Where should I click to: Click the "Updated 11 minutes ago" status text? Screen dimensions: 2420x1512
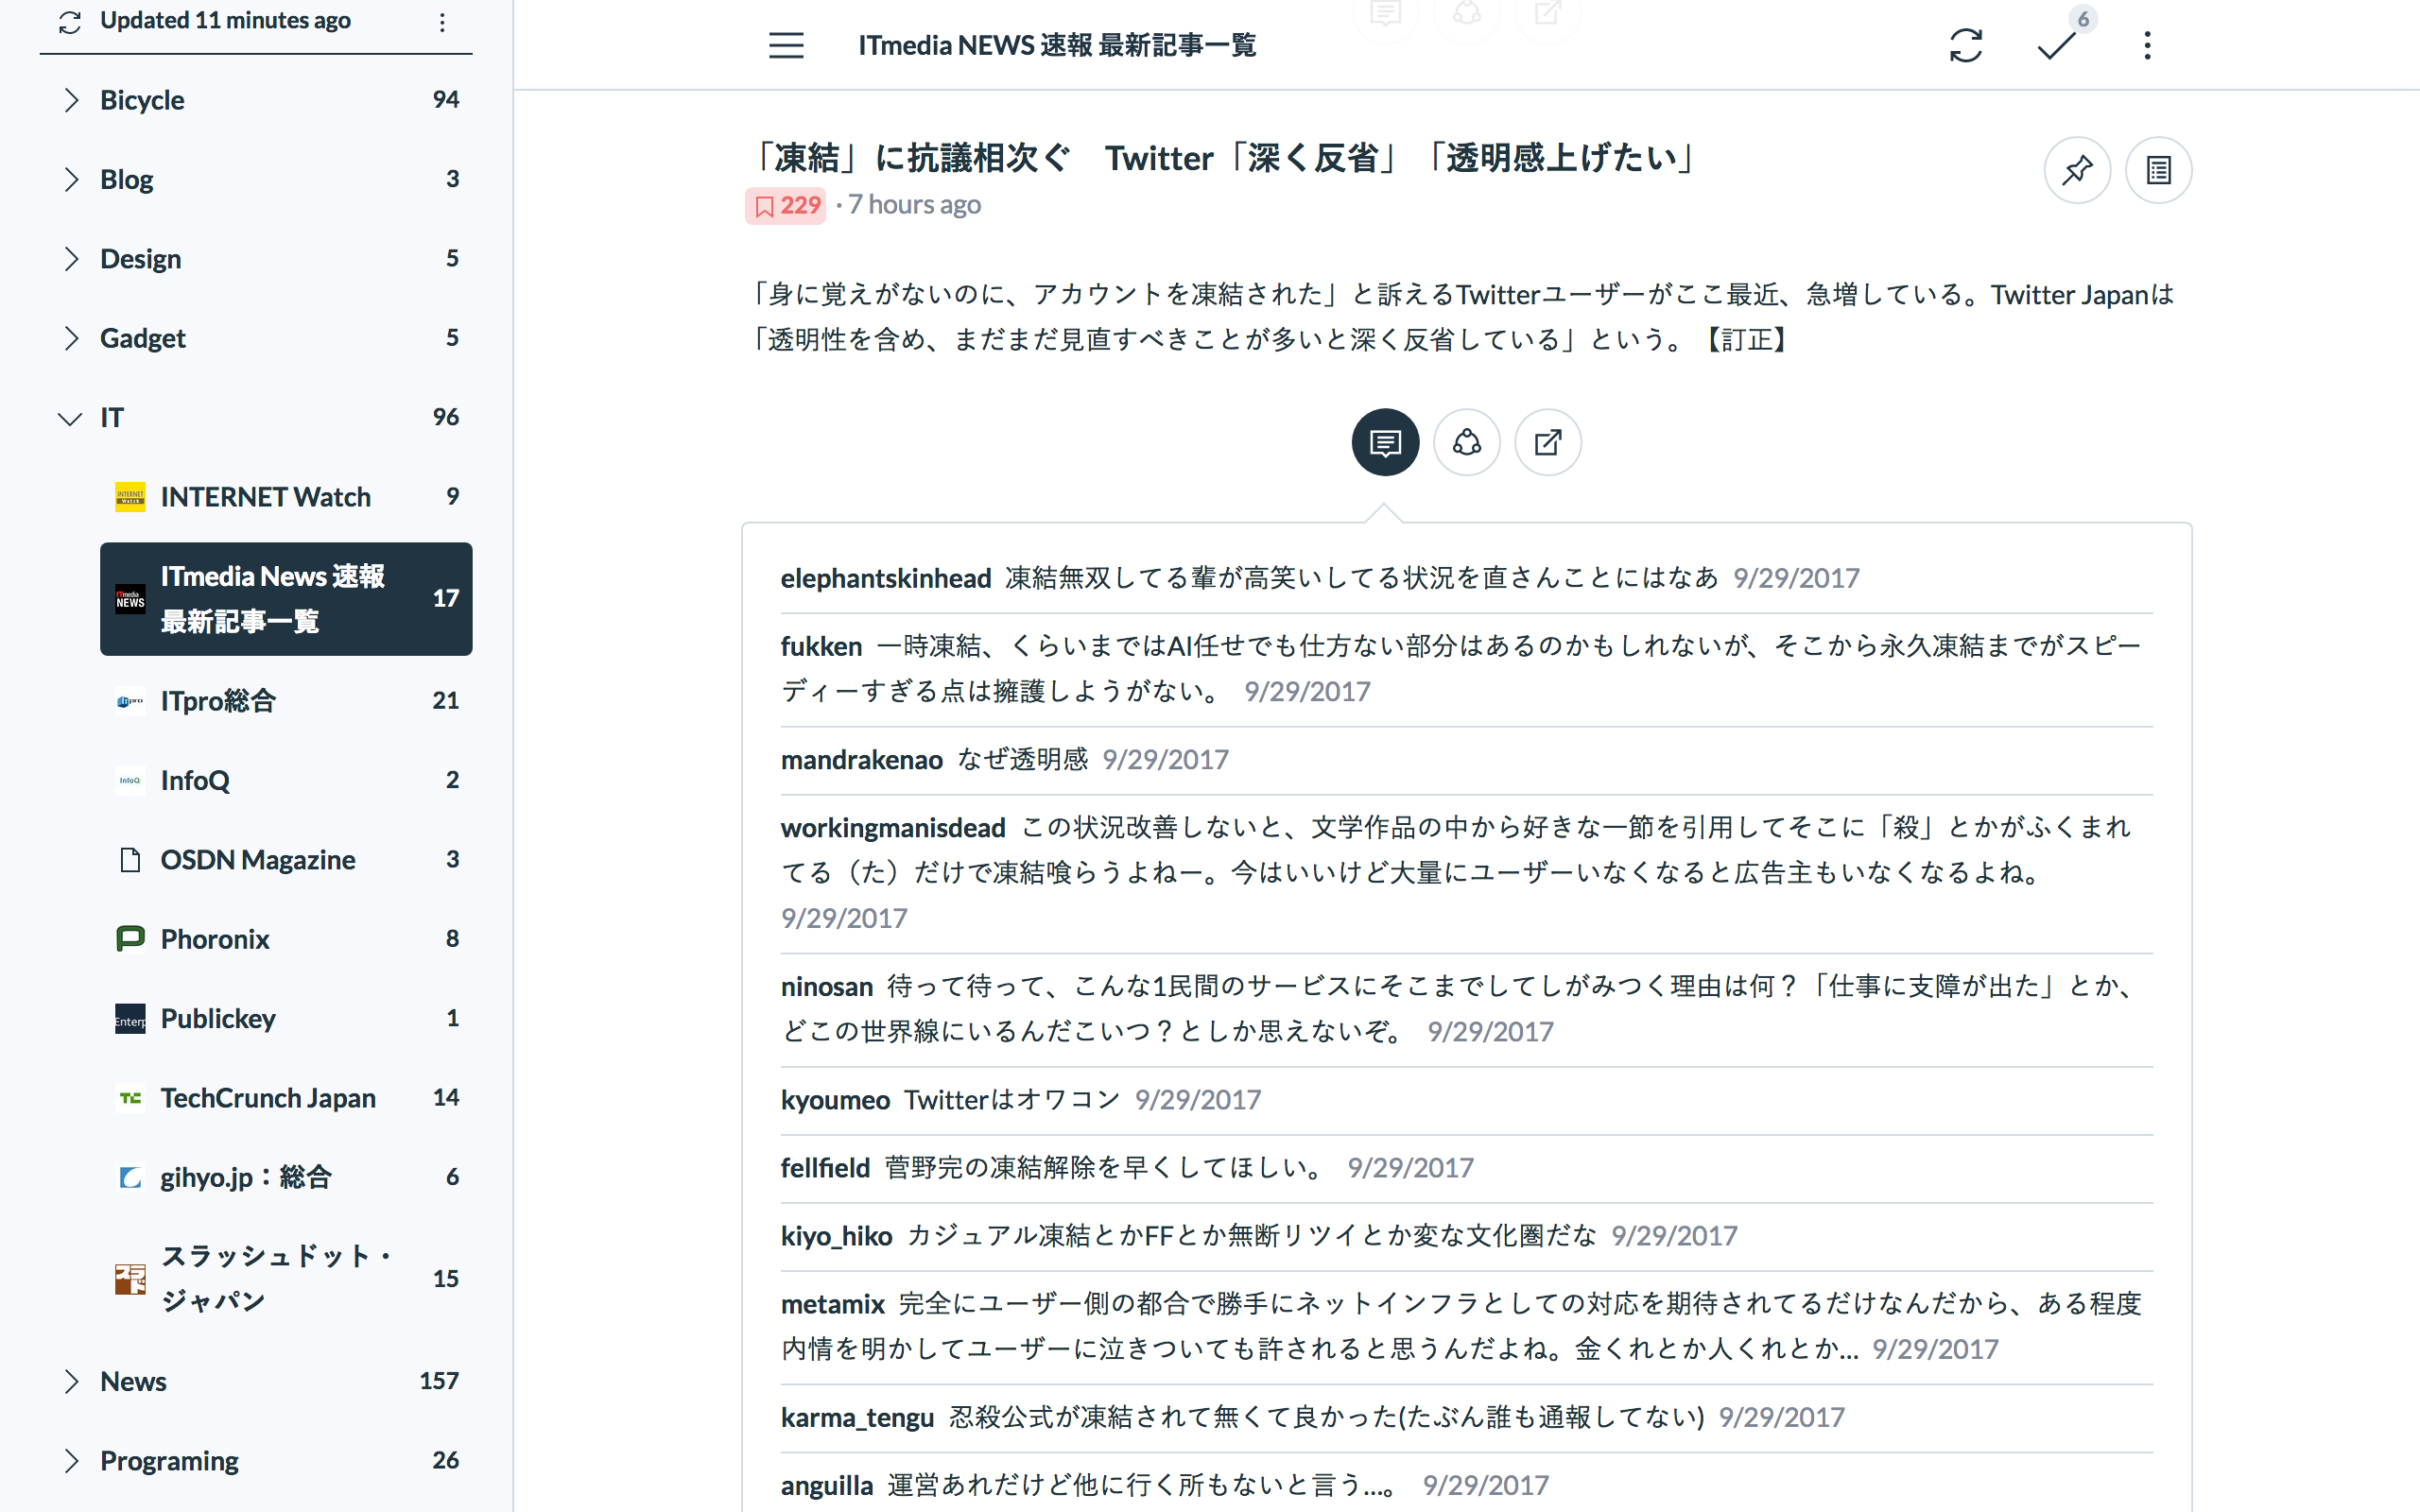(x=225, y=21)
